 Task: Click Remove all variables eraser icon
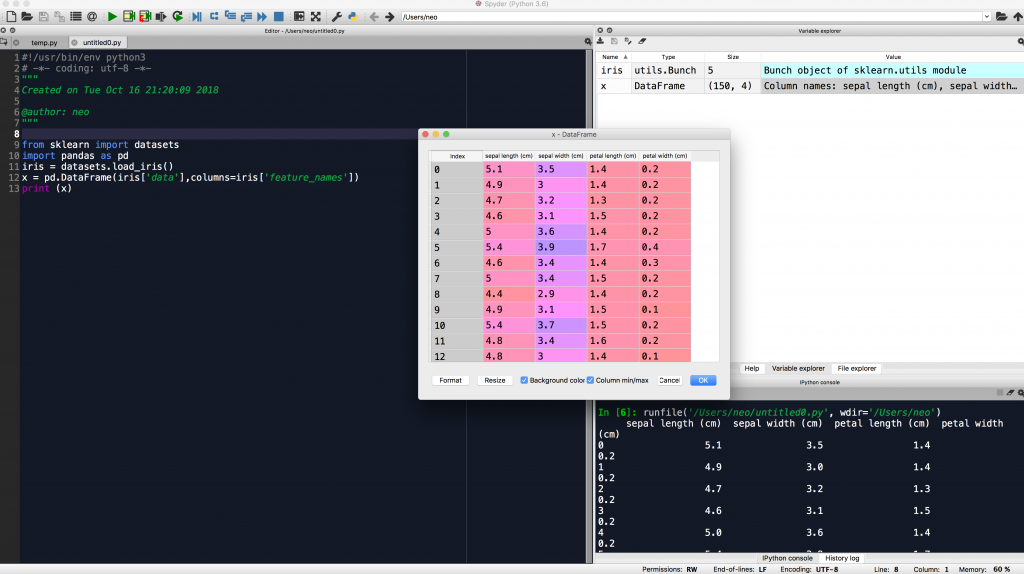642,41
